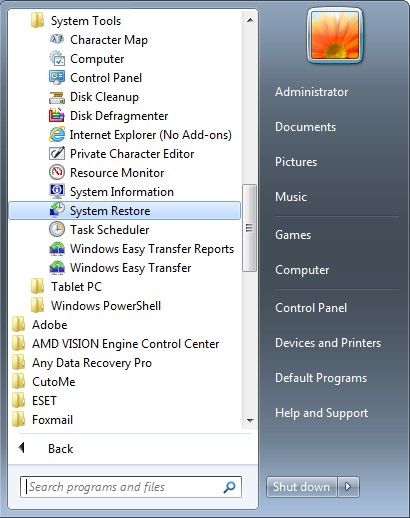This screenshot has height=518, width=410.
Task: Open the Shut down options arrow
Action: [348, 487]
